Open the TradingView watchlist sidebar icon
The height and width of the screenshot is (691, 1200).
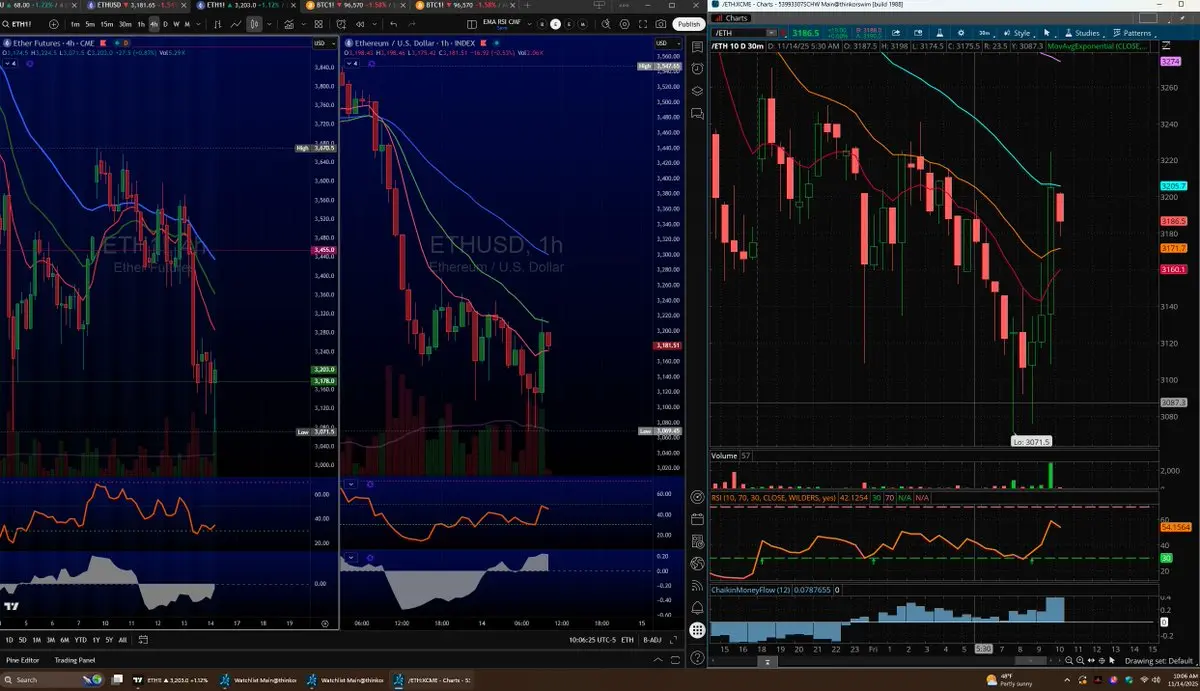point(697,47)
